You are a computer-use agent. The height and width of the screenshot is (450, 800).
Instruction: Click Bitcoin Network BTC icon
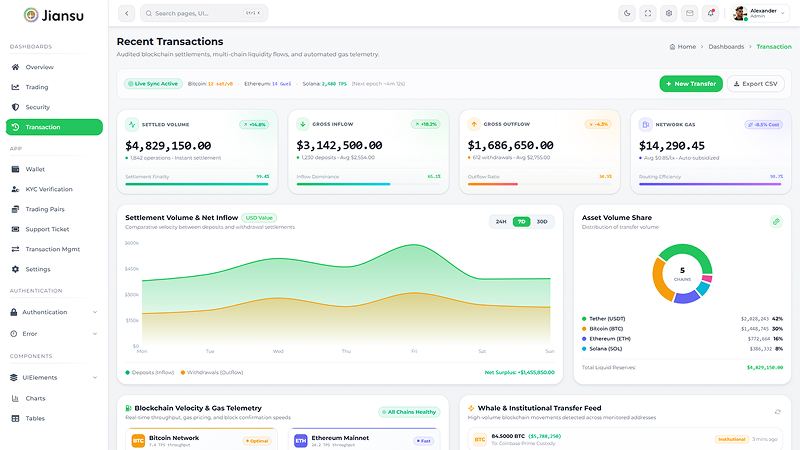pos(138,441)
